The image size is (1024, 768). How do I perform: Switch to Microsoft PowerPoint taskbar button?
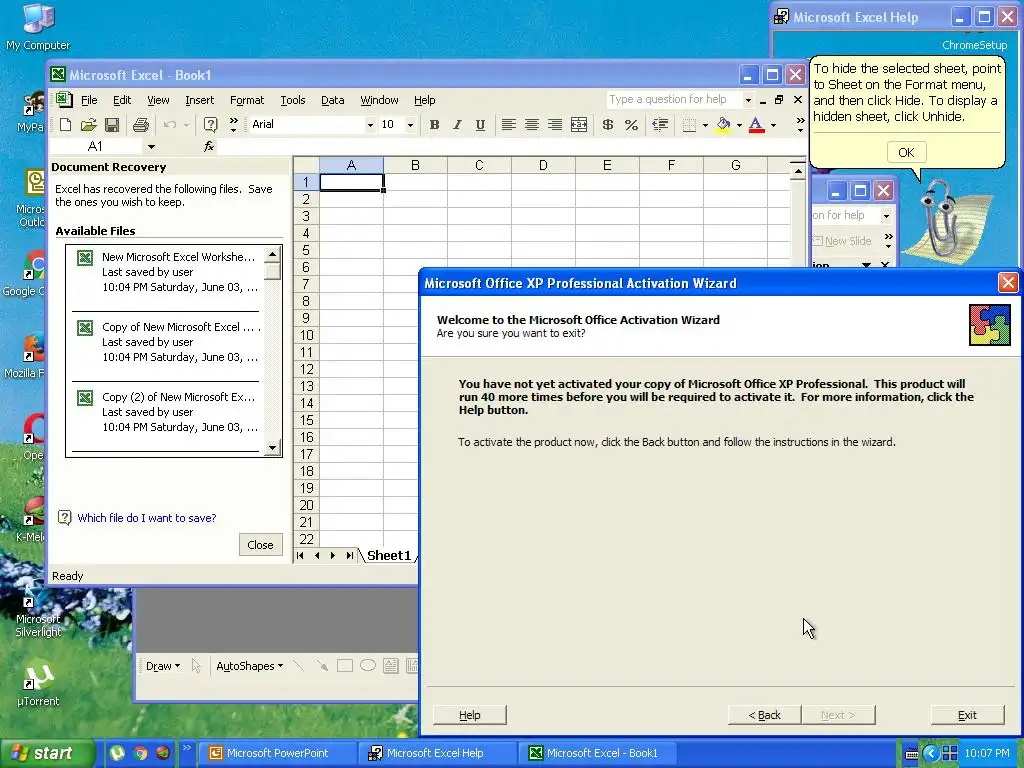pos(277,753)
